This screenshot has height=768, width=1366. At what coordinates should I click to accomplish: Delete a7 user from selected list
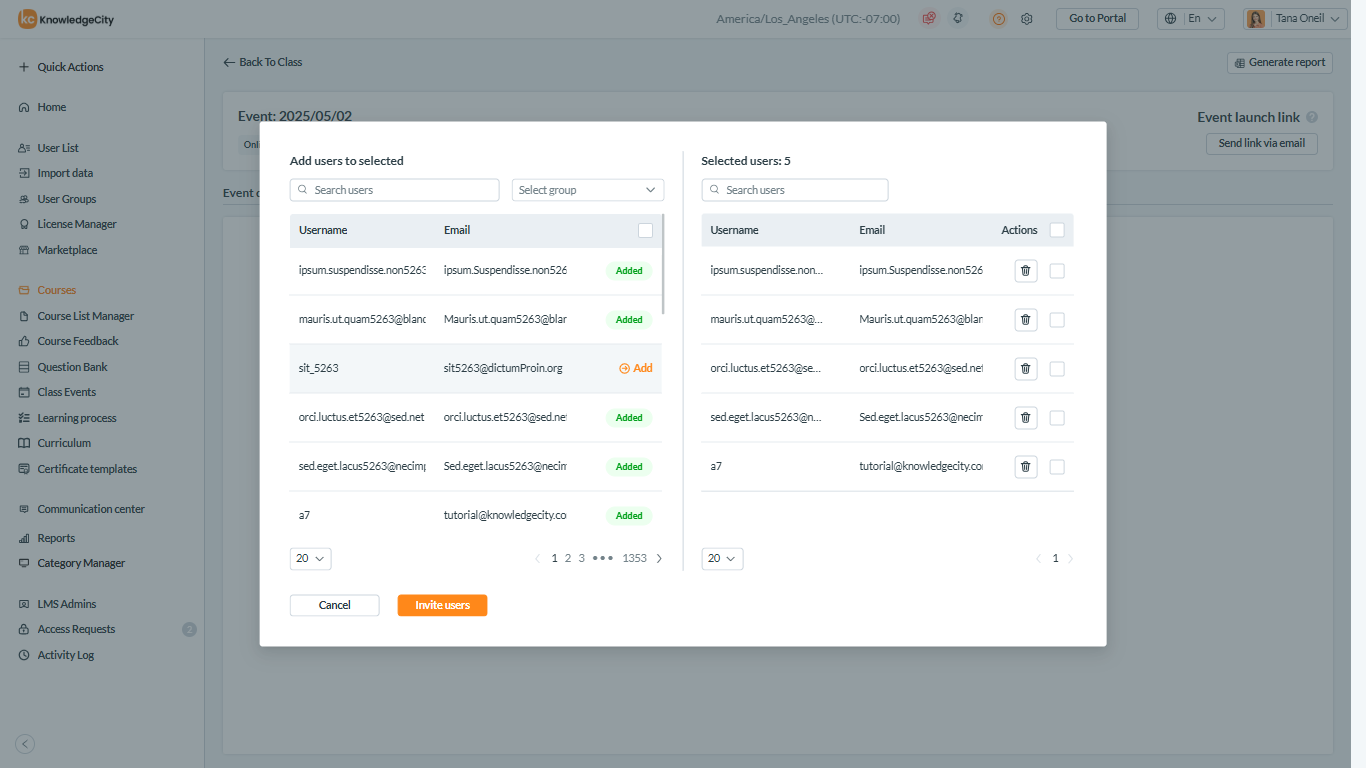1025,466
